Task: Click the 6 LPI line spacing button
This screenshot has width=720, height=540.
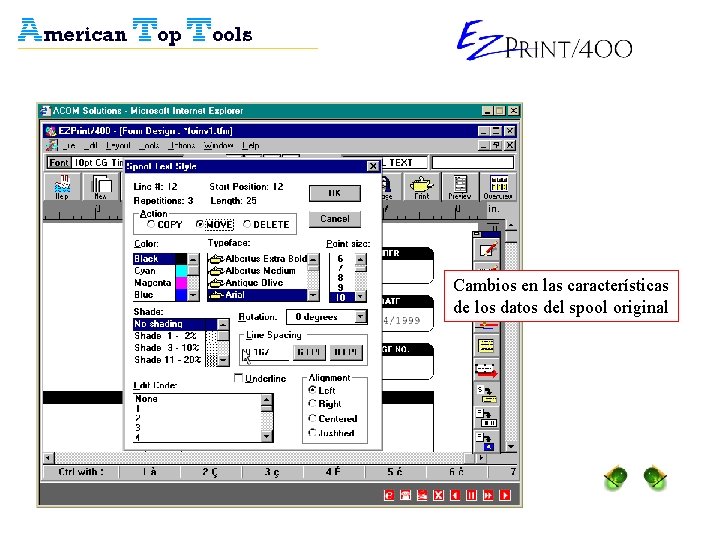Action: [x=309, y=352]
